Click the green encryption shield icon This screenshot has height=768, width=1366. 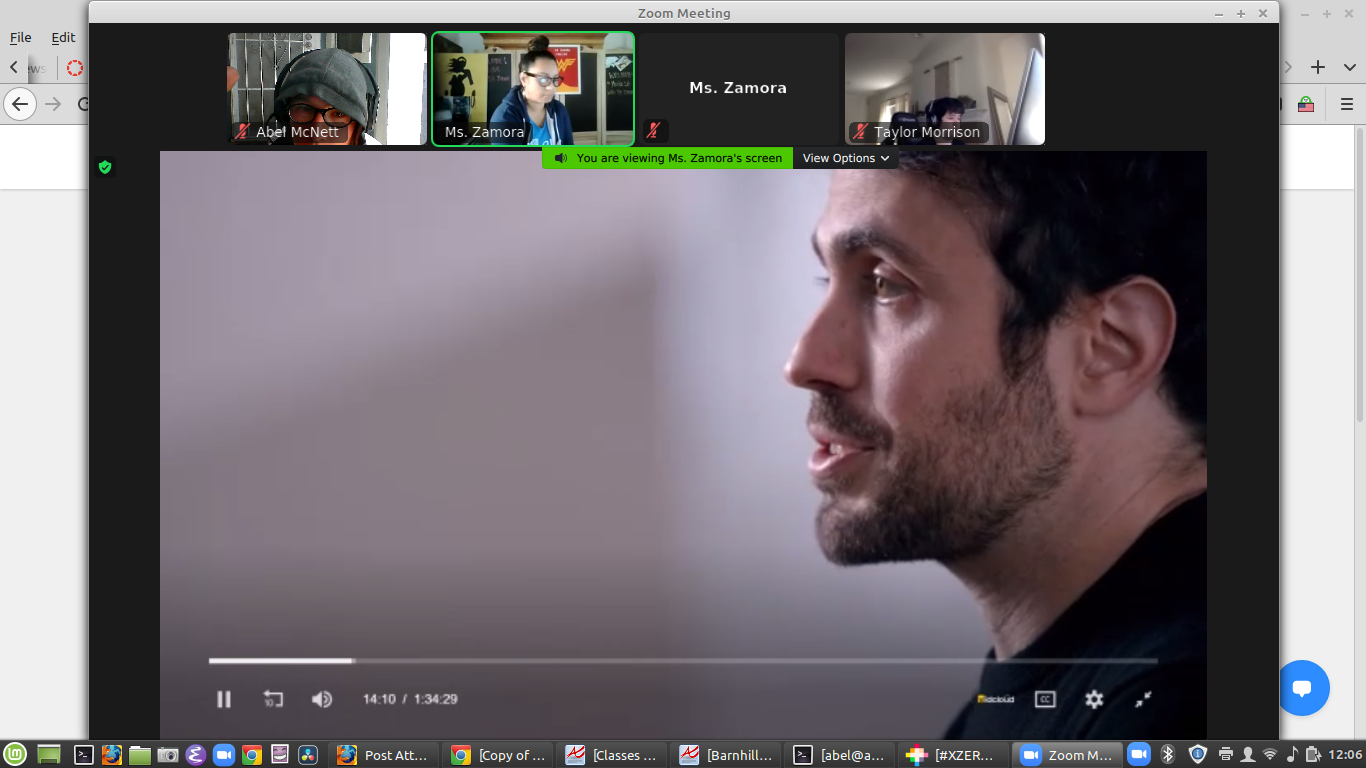105,167
